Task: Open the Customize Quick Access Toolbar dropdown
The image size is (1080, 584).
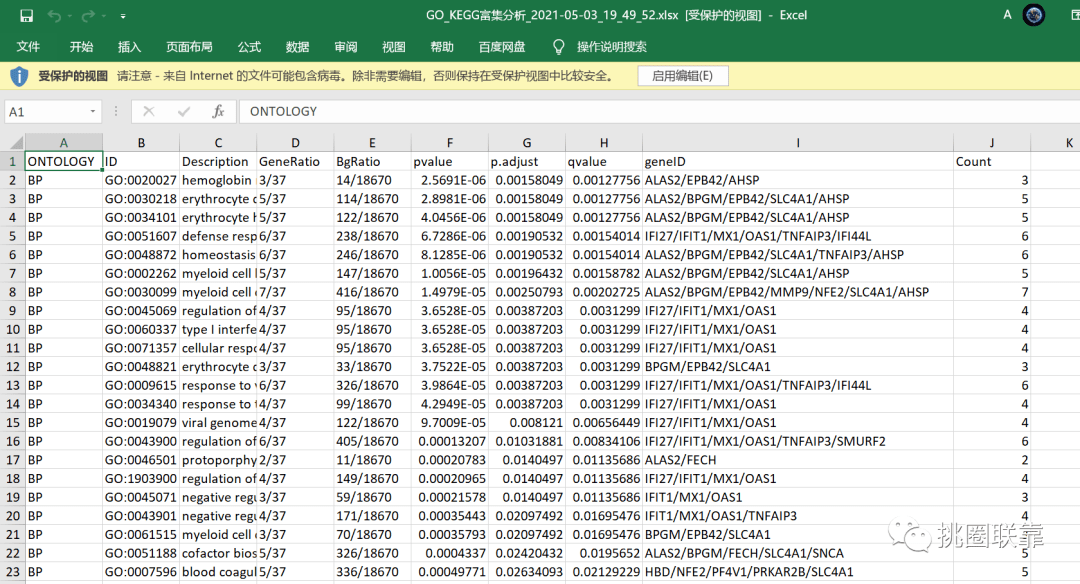Action: pos(123,16)
